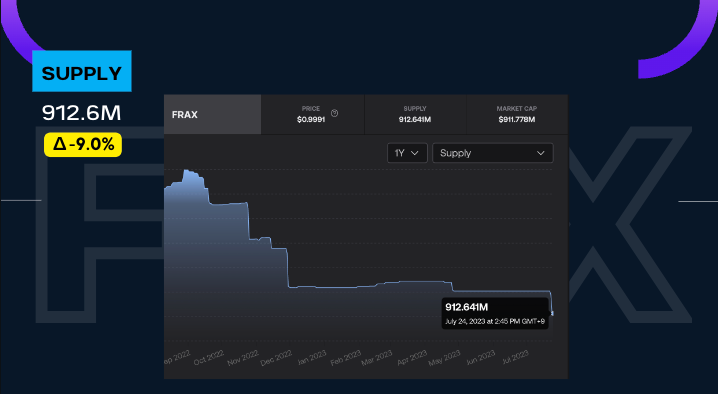Click the yellow Δ-9.0% change badge
This screenshot has width=718, height=394.
[83, 145]
